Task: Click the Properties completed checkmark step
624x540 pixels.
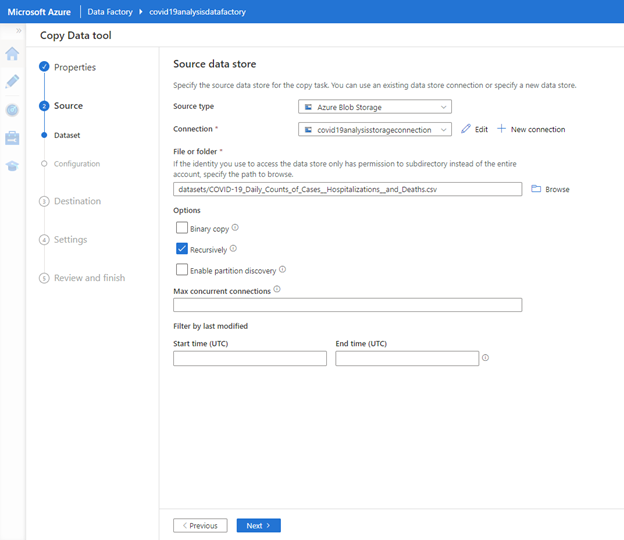Action: tap(44, 66)
